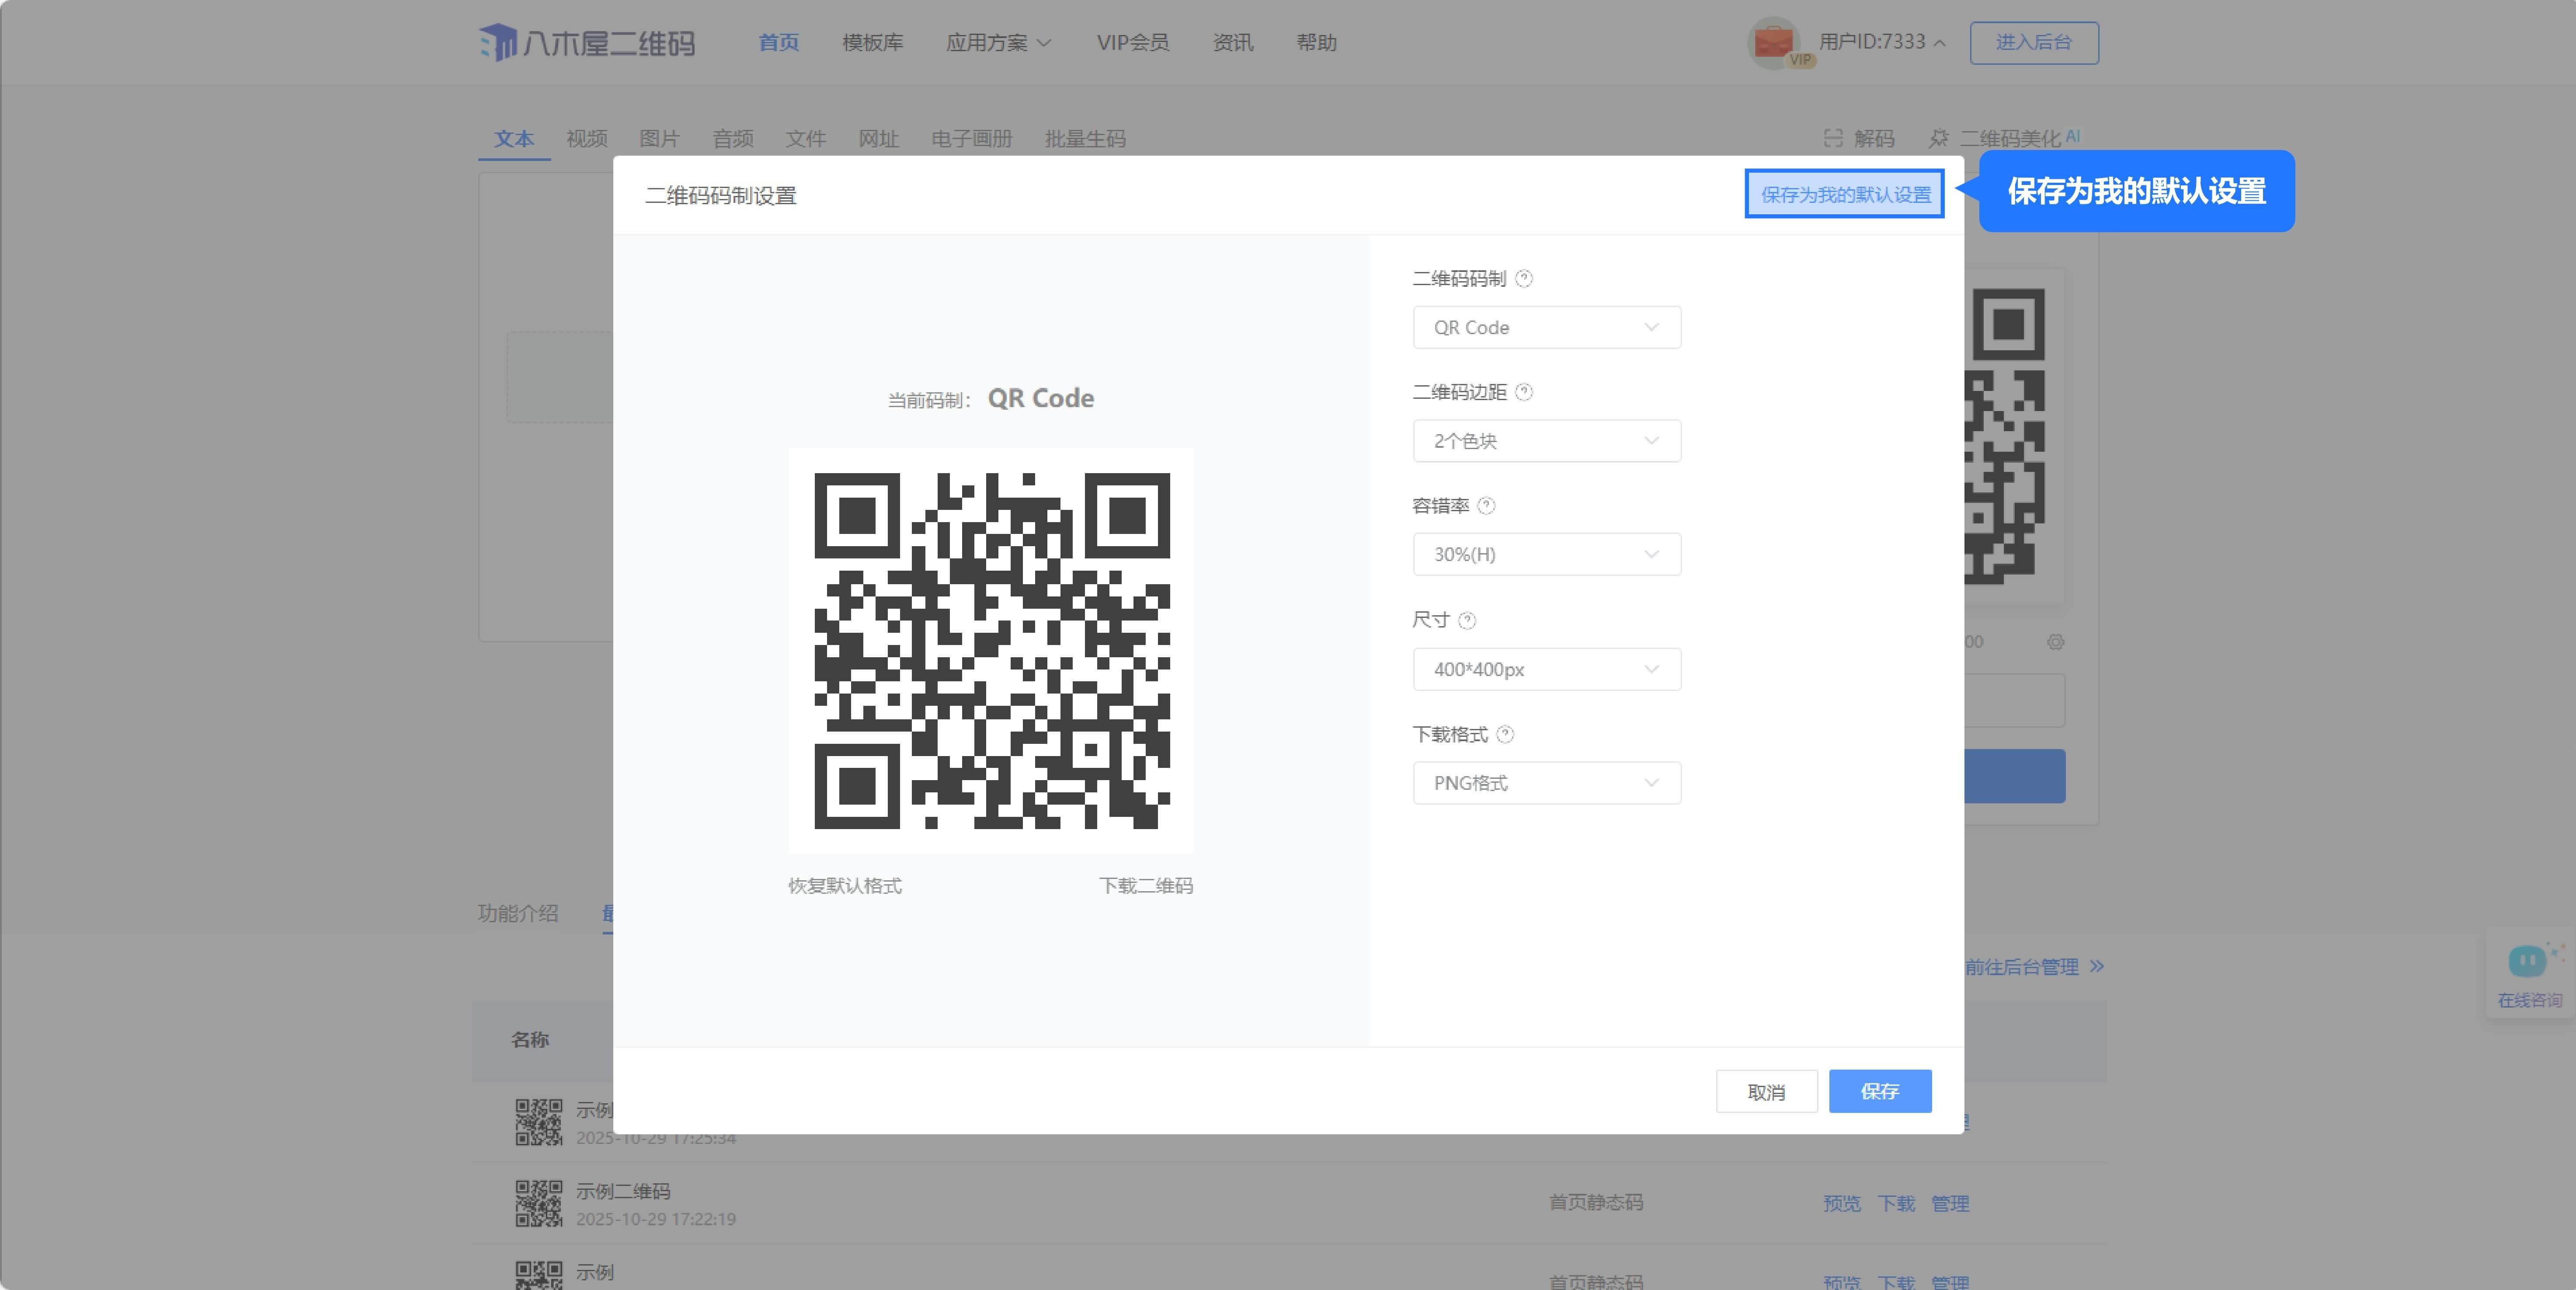The width and height of the screenshot is (2576, 1290).
Task: Click the QR code preview image
Action: click(x=991, y=651)
